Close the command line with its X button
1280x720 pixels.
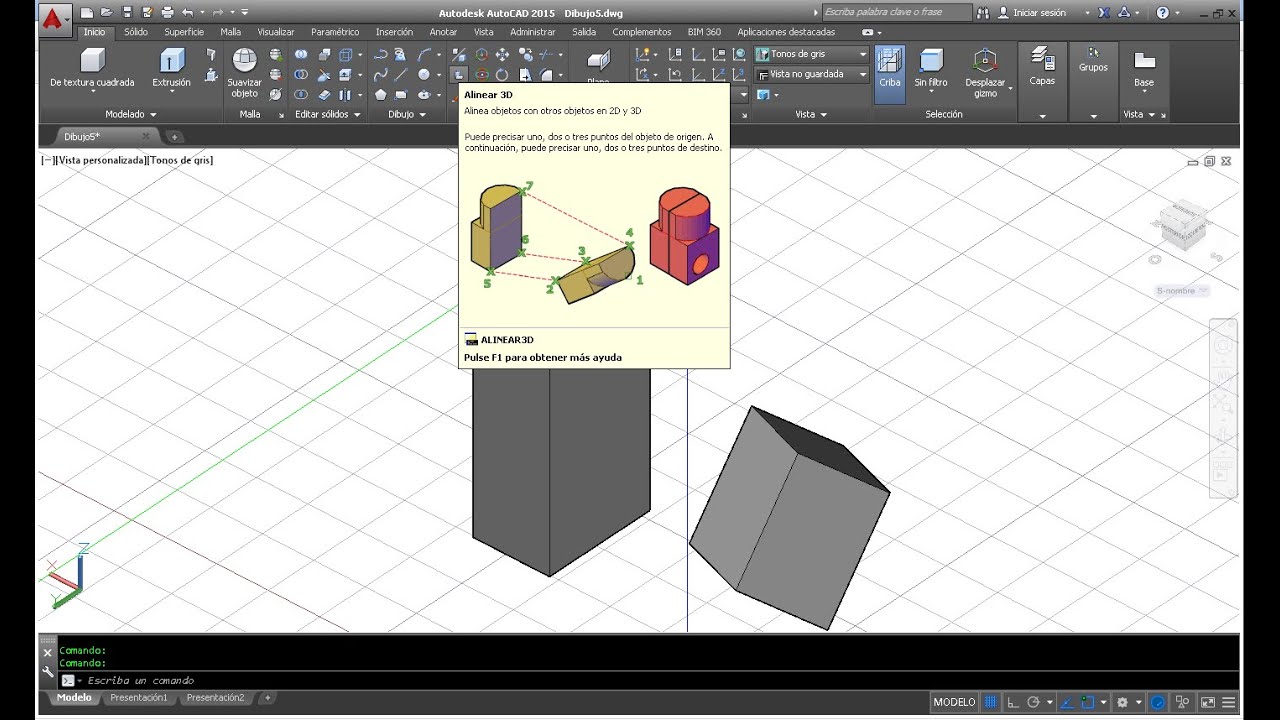pos(47,652)
